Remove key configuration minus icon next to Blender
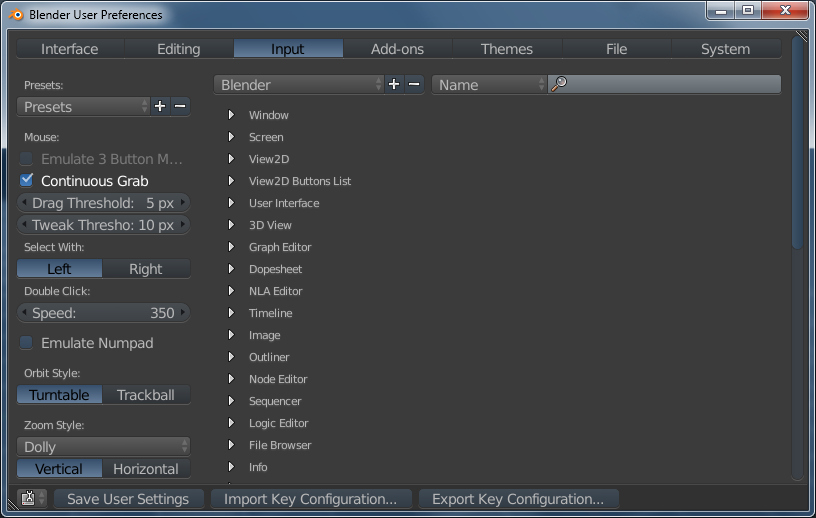This screenshot has height=518, width=816. 414,84
